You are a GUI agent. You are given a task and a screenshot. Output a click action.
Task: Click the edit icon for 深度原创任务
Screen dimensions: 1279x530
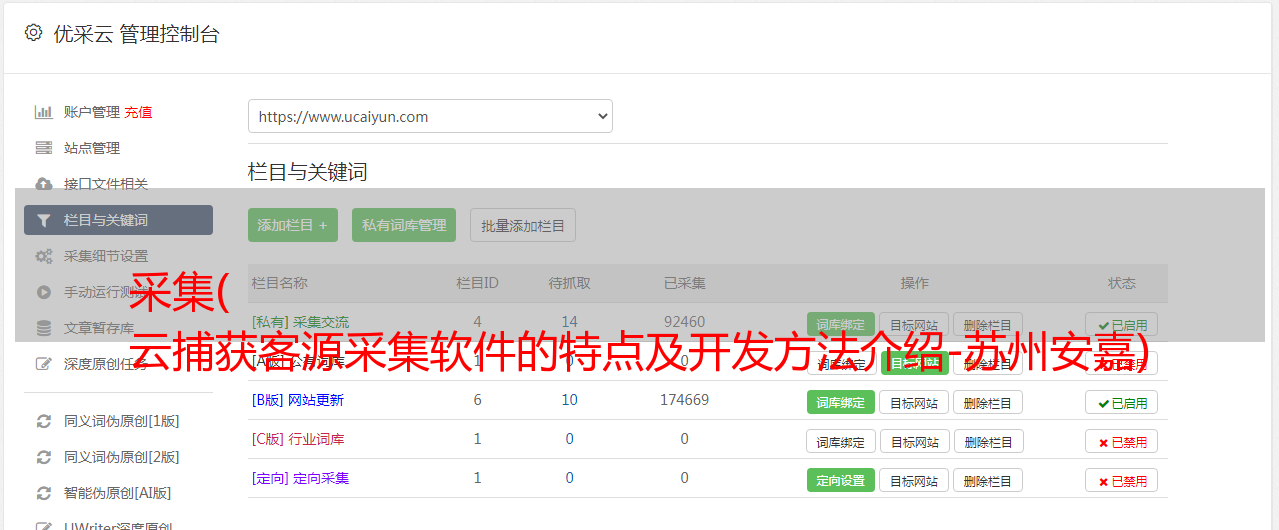click(x=43, y=364)
